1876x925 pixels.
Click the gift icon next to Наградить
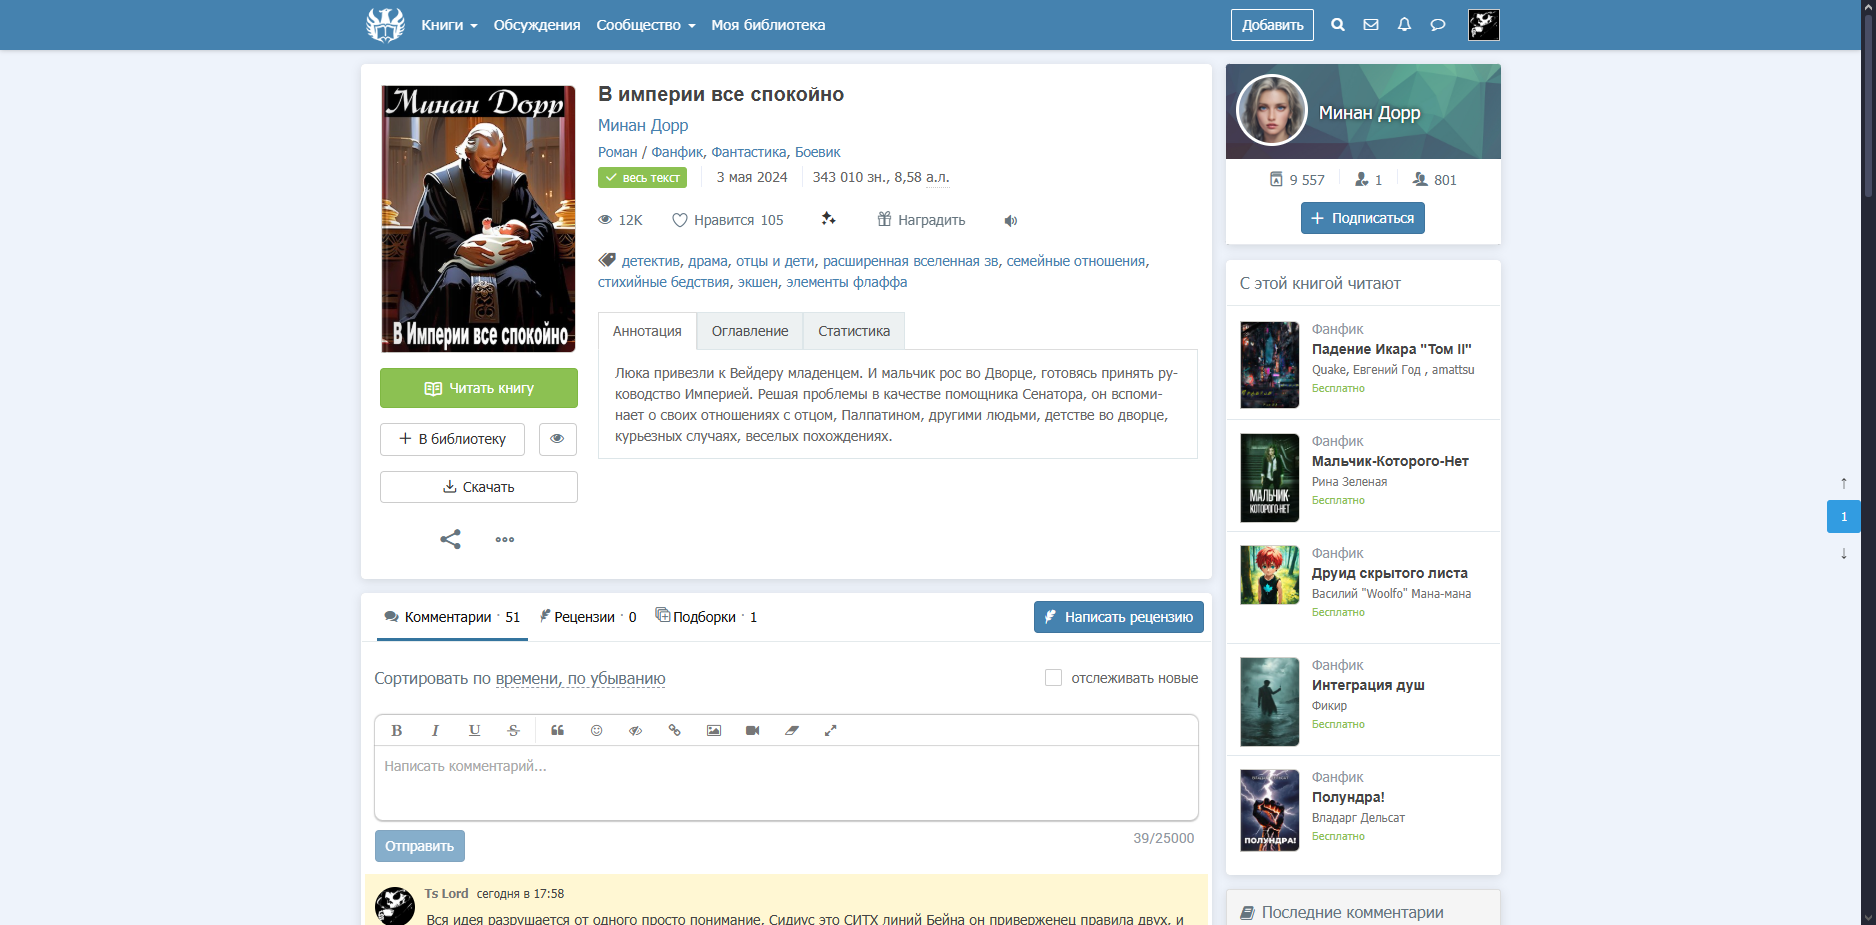(884, 219)
